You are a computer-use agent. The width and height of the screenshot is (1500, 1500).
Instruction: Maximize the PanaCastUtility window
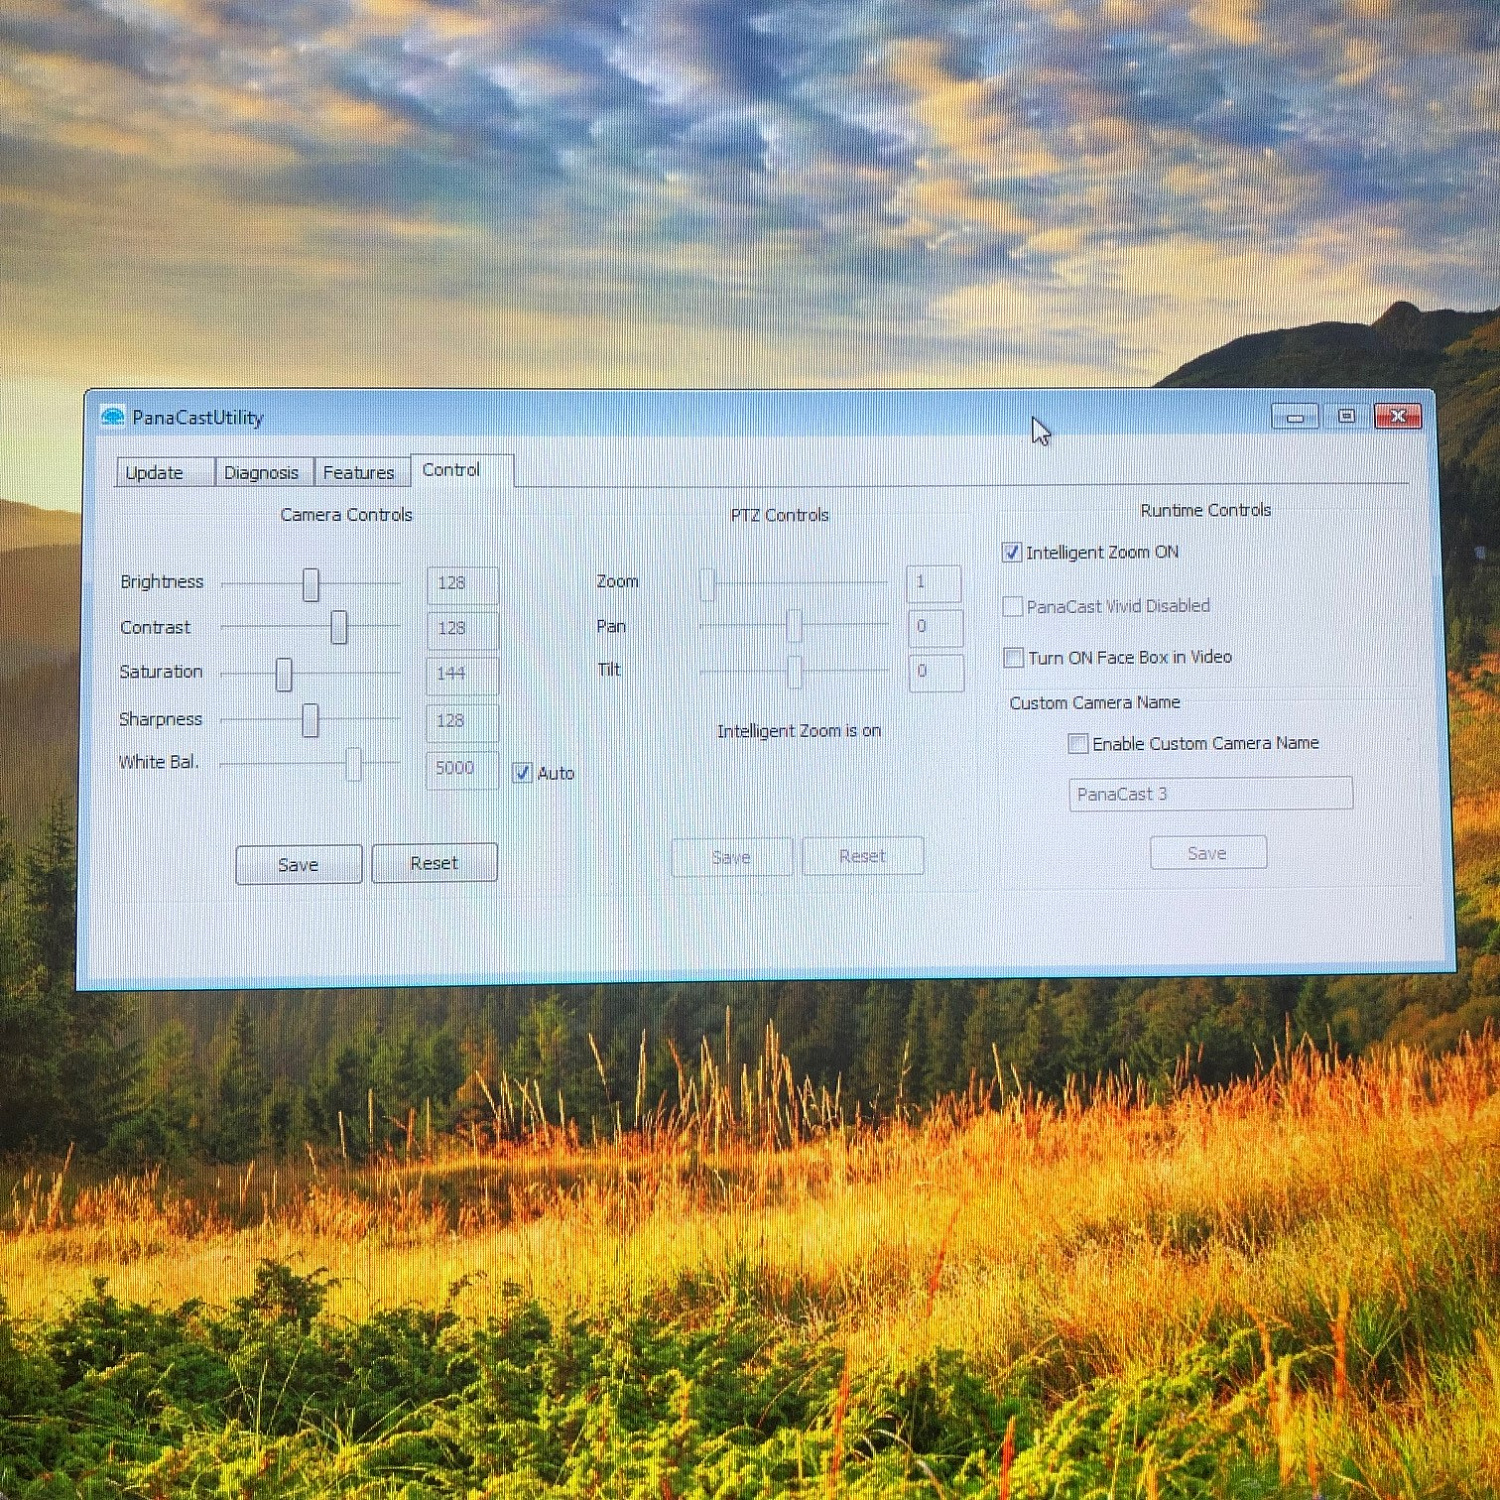1346,416
